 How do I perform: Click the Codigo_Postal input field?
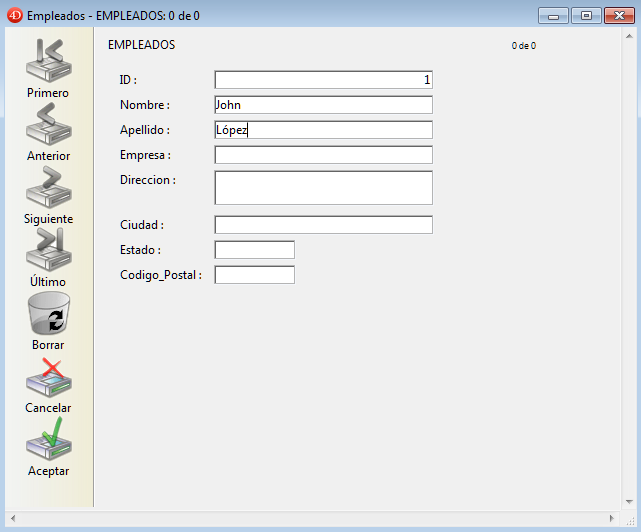pos(254,275)
